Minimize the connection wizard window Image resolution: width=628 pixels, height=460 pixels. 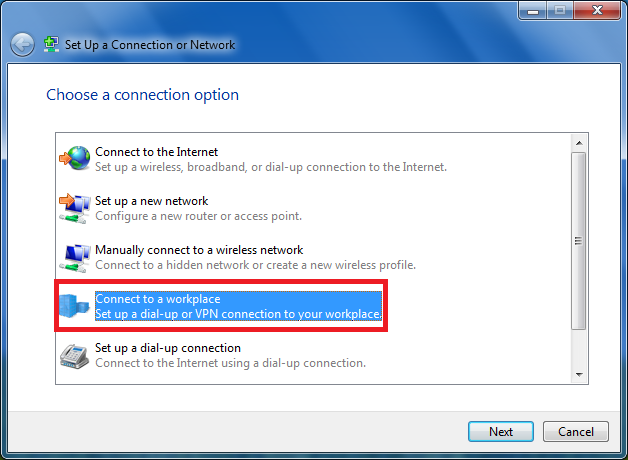533,10
